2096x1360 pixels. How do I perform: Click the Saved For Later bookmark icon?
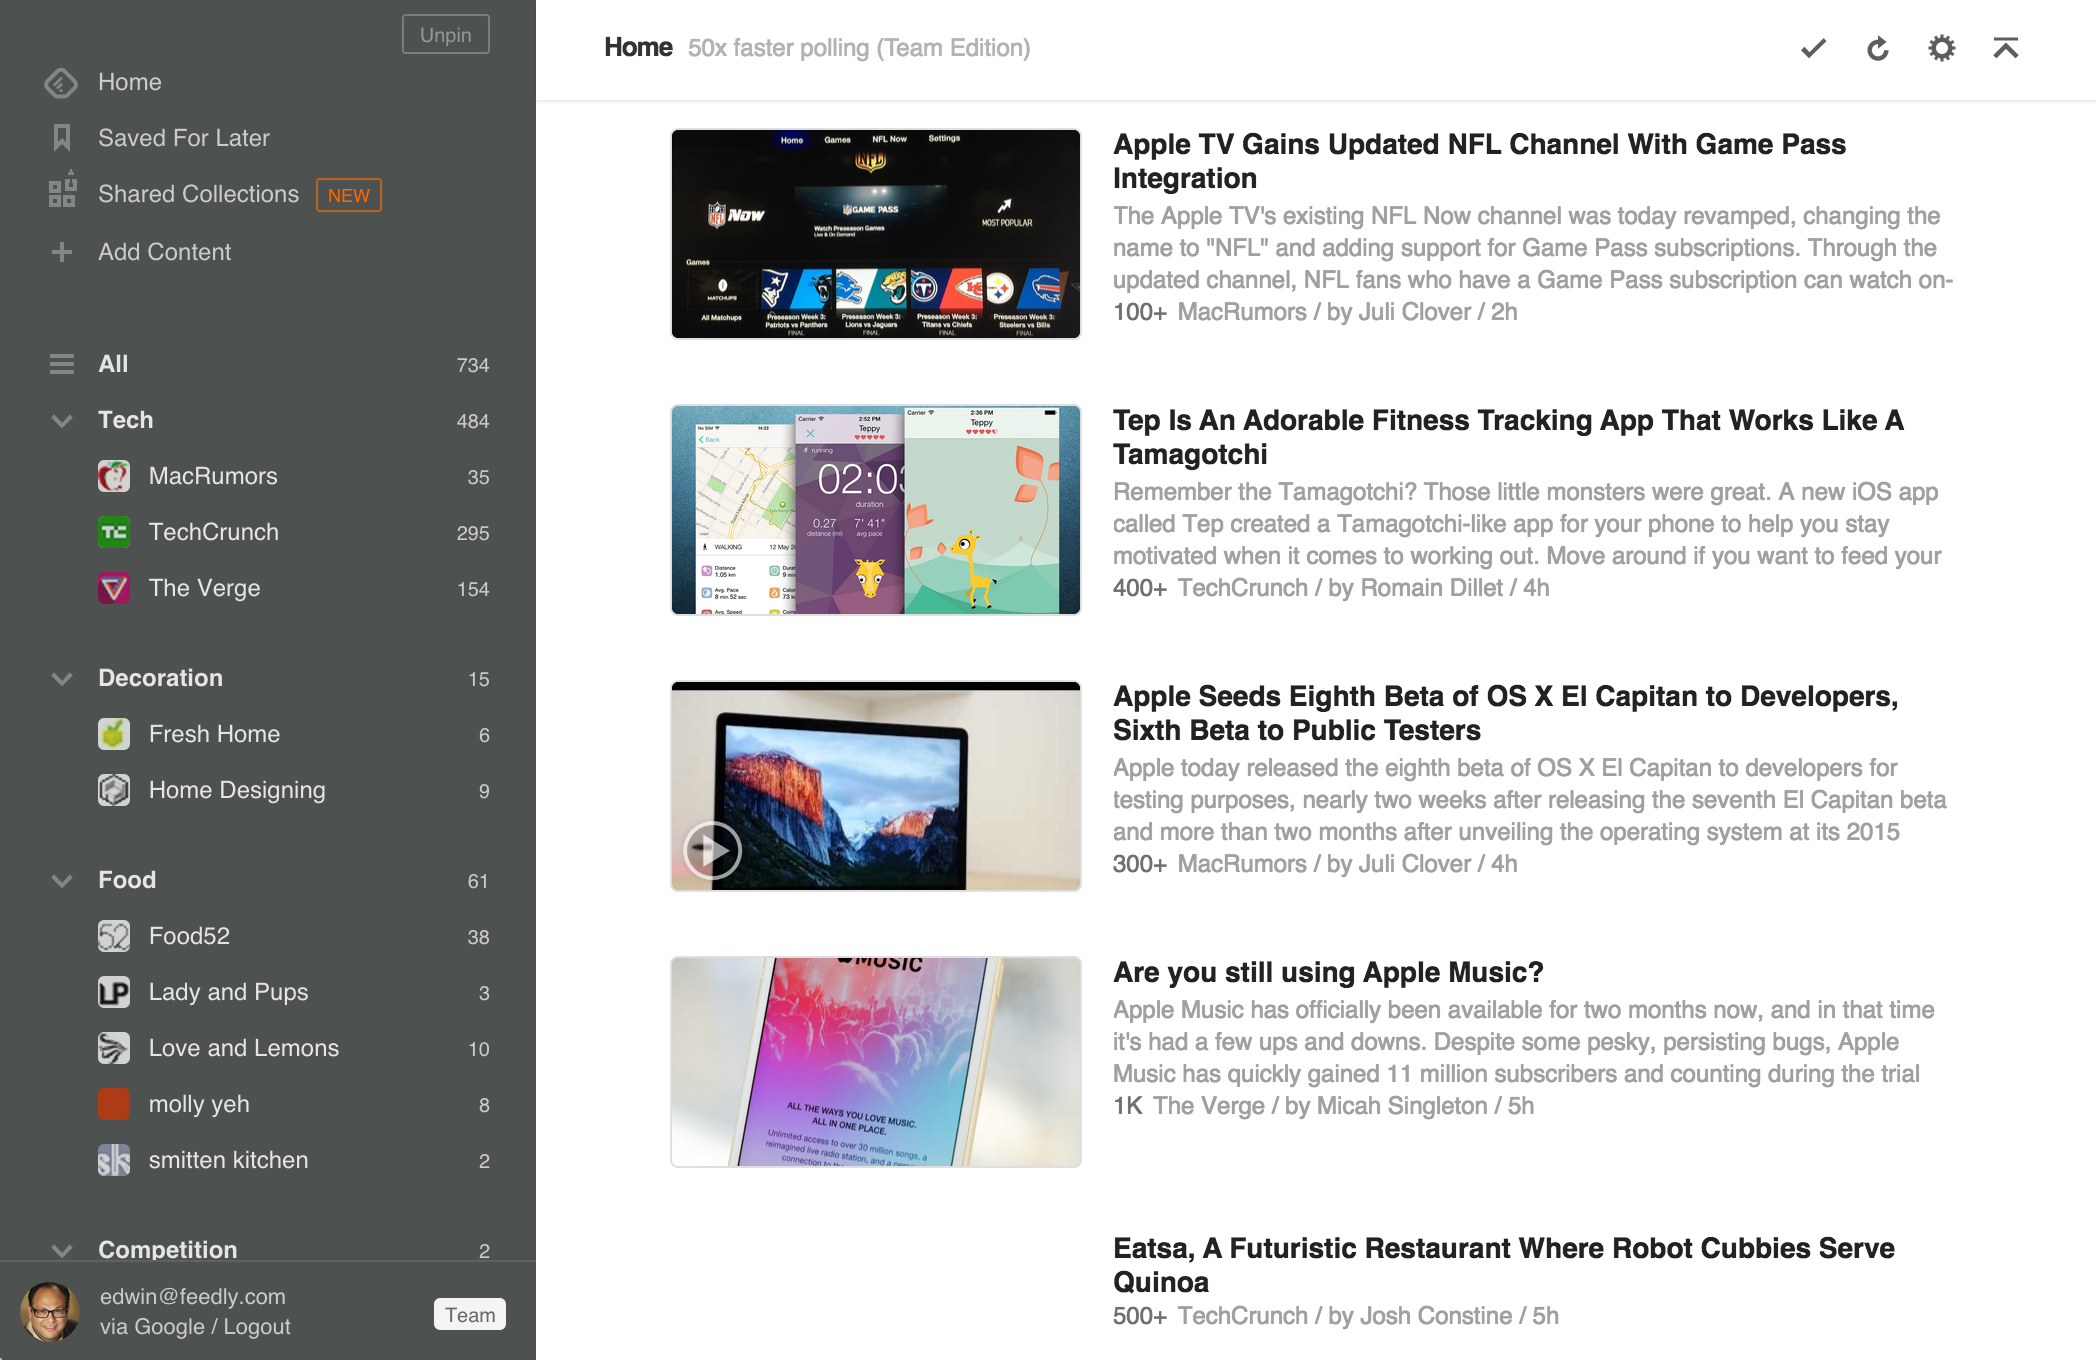(61, 136)
